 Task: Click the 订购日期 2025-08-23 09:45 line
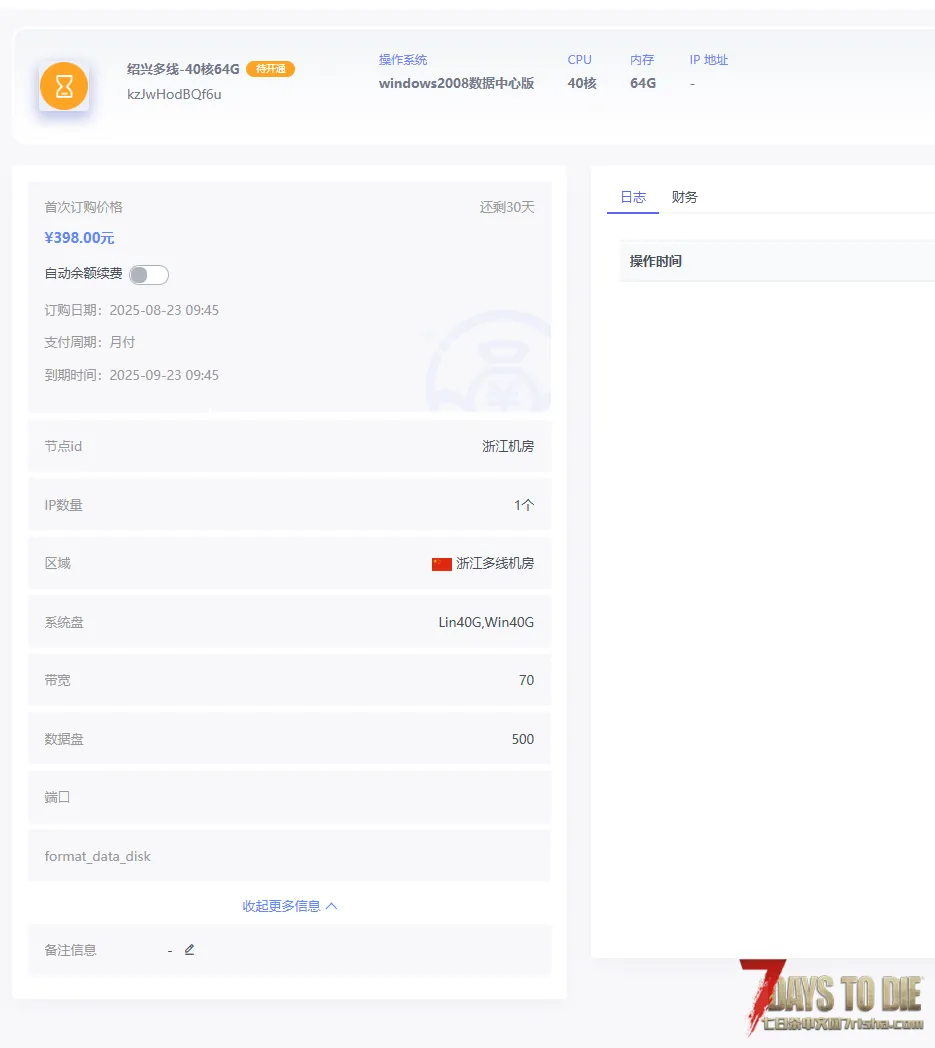pos(132,310)
